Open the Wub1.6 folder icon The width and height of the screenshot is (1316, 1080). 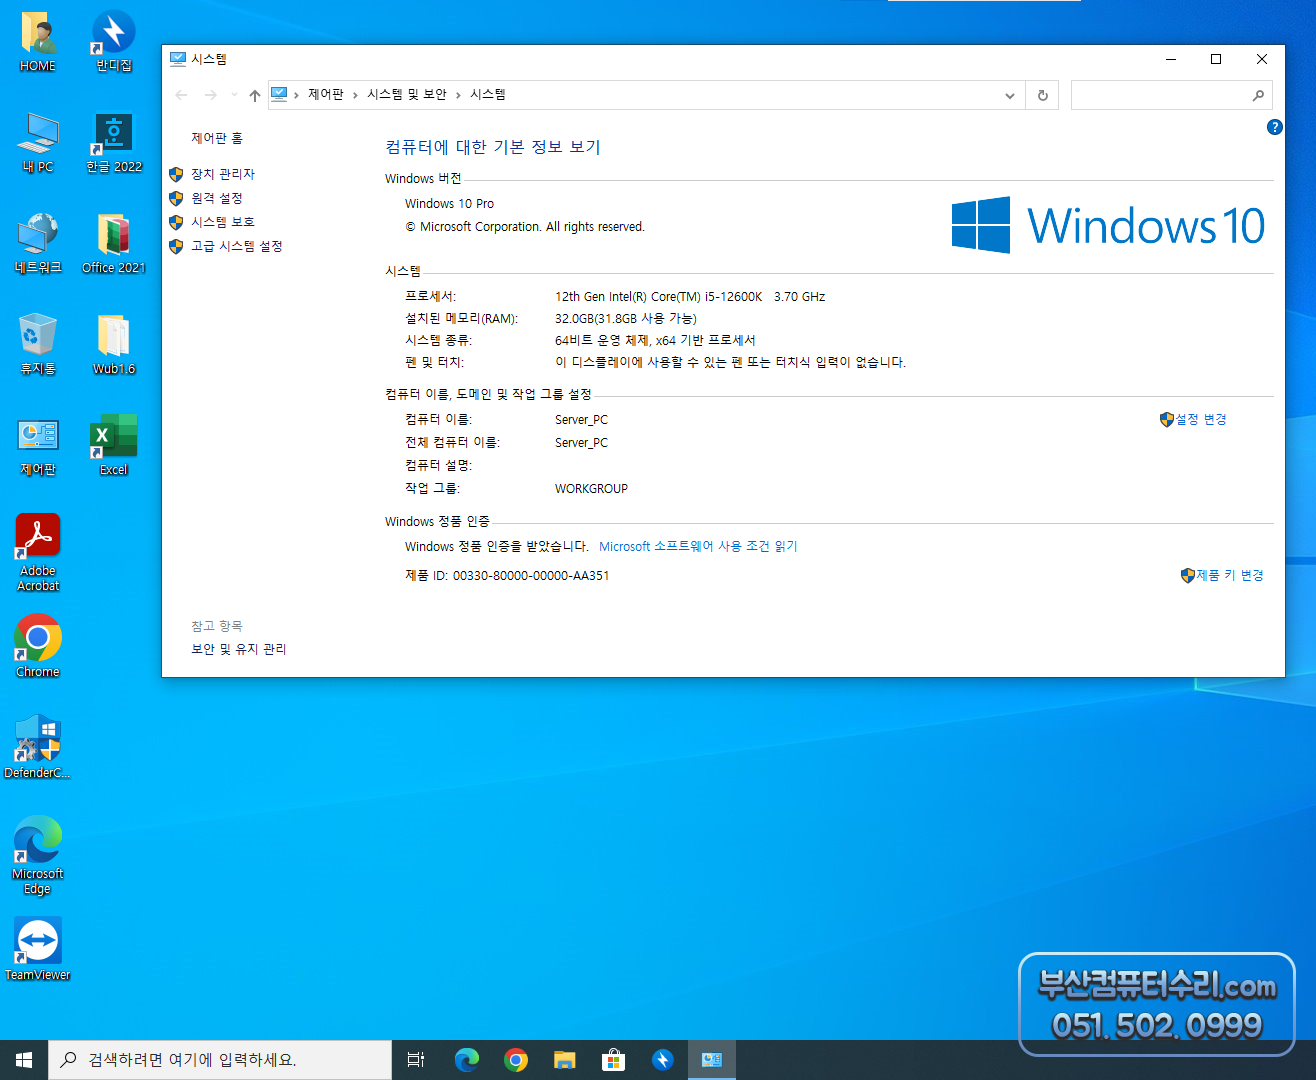click(113, 344)
